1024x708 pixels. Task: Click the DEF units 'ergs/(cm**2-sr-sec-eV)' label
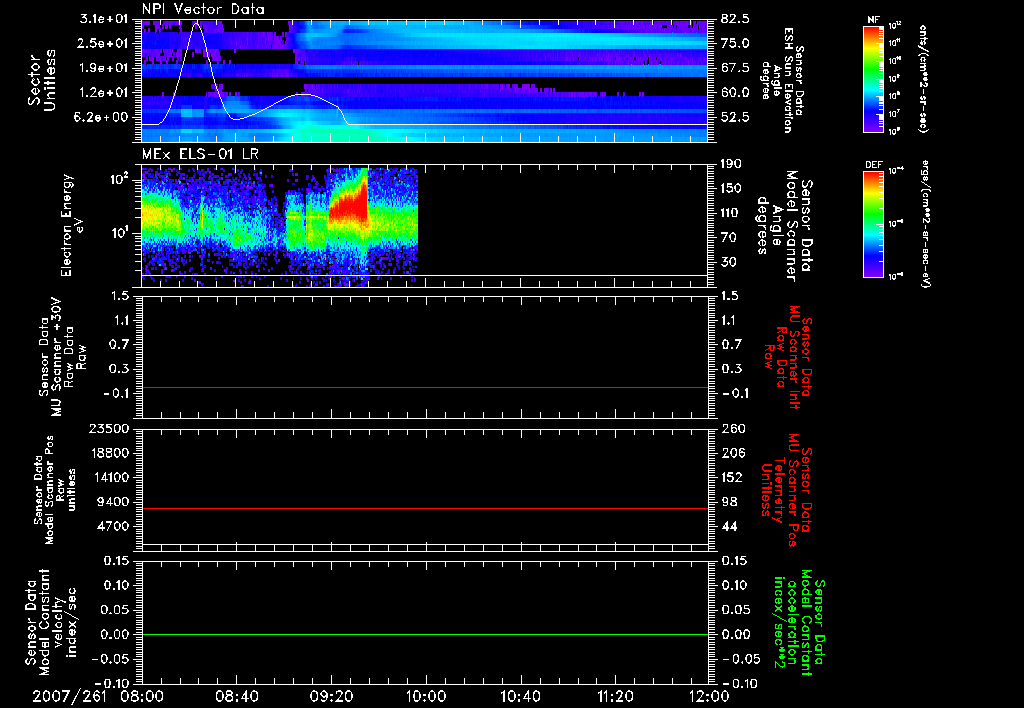tap(926, 224)
